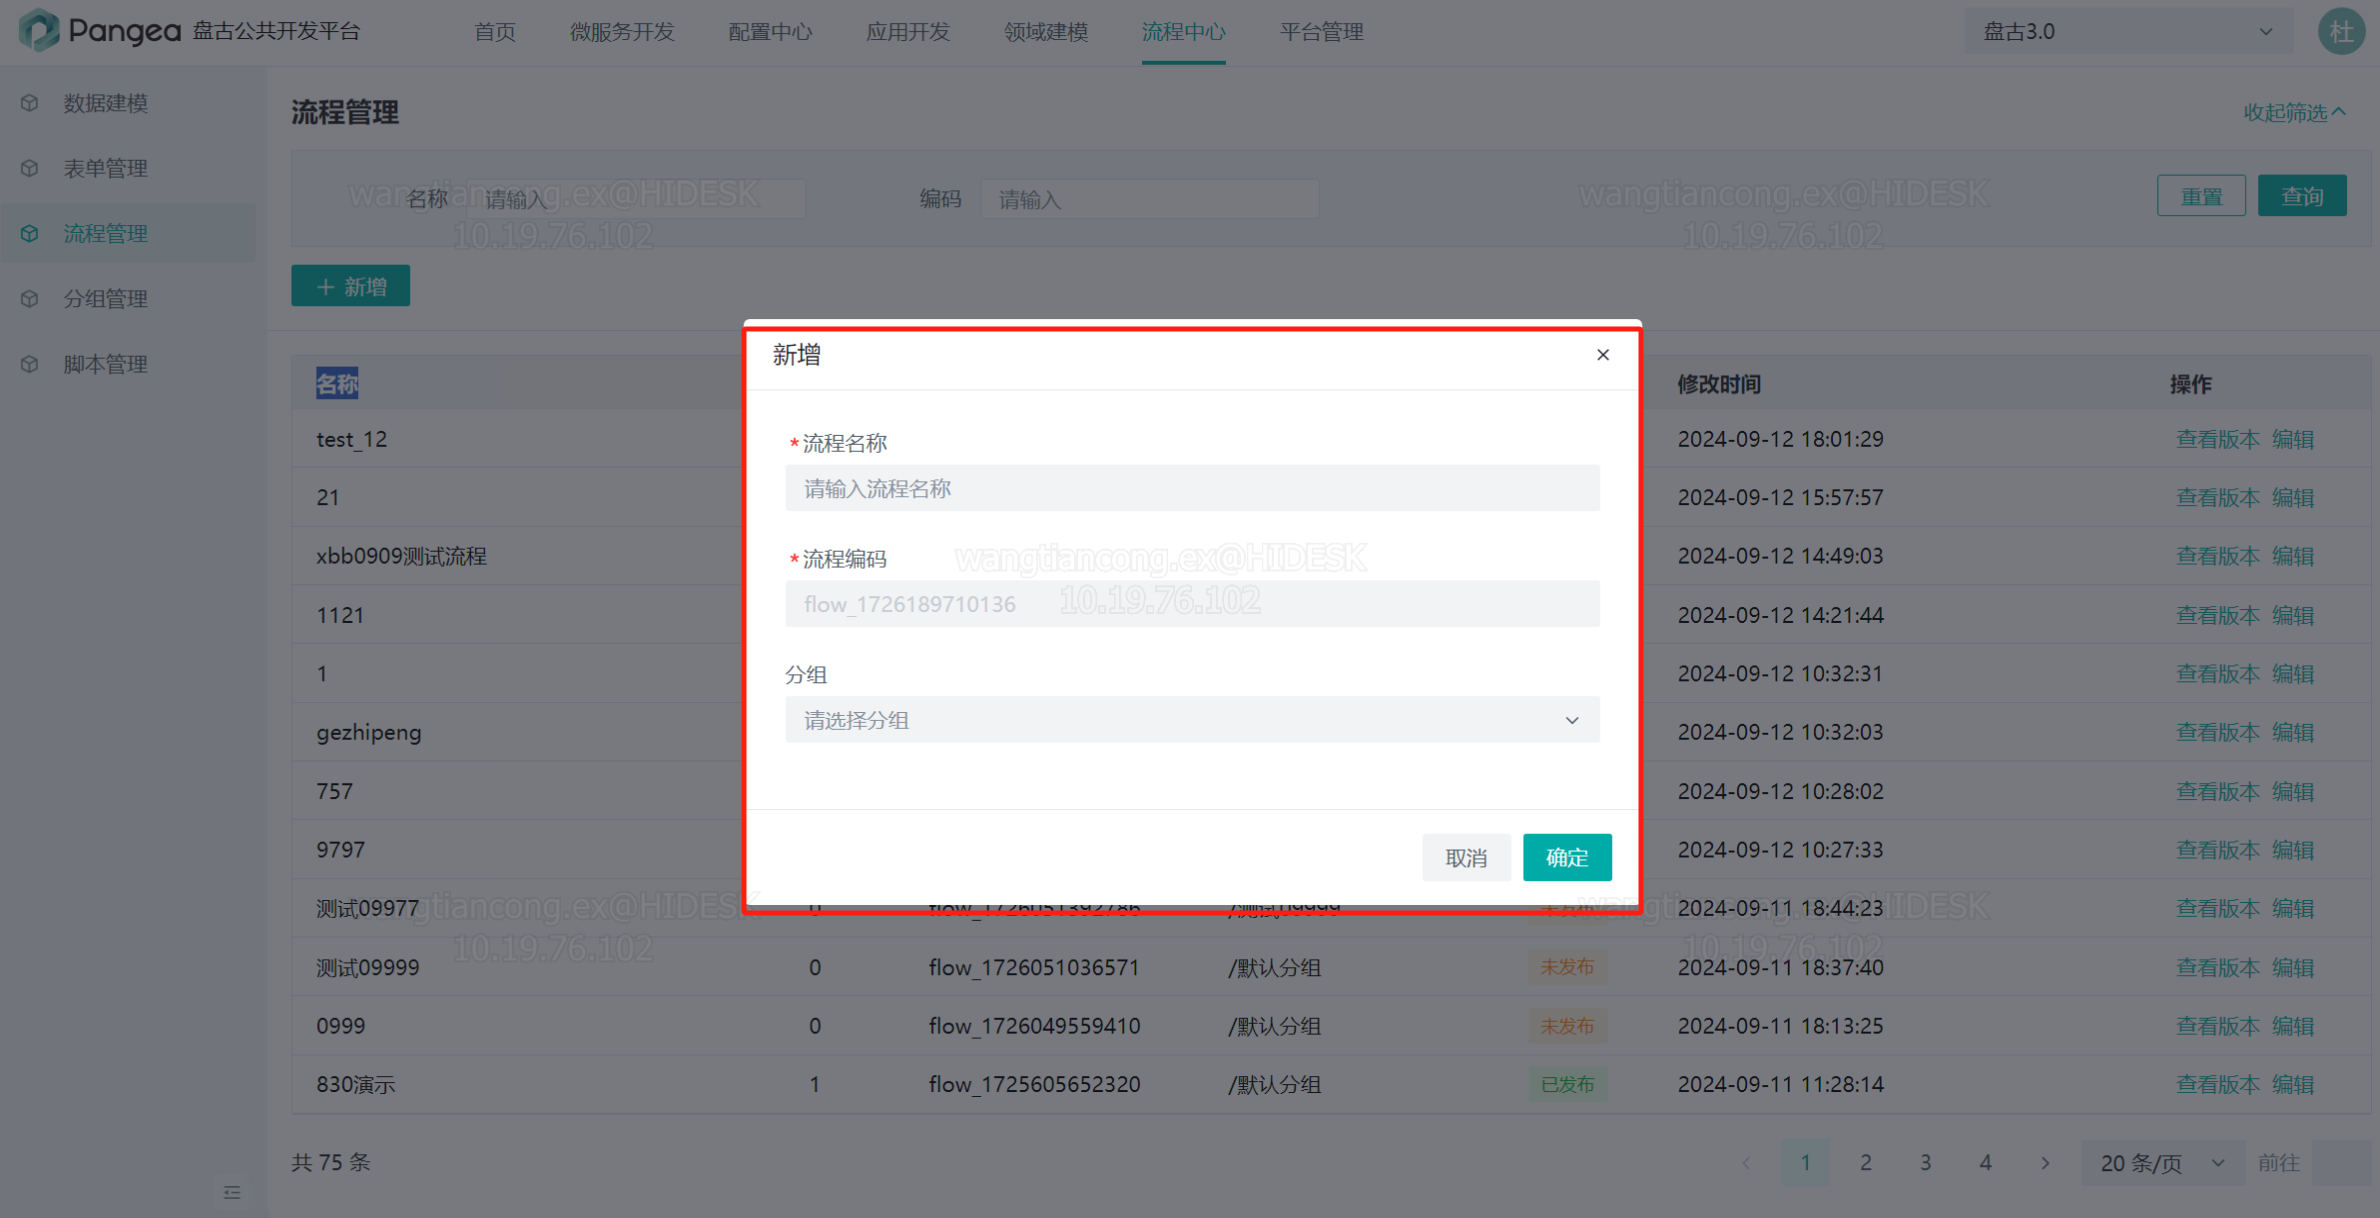The height and width of the screenshot is (1218, 2380).
Task: Select the 流程中心 top menu
Action: click(x=1184, y=32)
